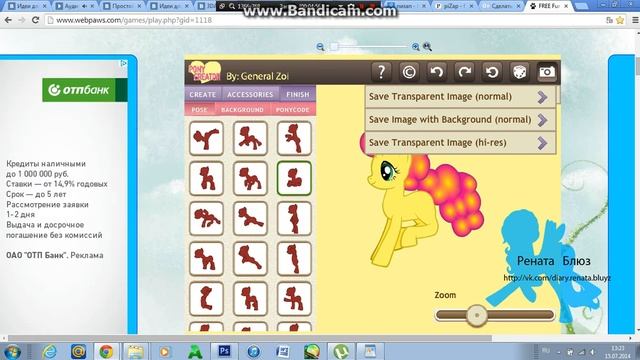This screenshot has height=360, width=640.
Task: Switch to the FREE Fu browser tab
Action: 548,6
